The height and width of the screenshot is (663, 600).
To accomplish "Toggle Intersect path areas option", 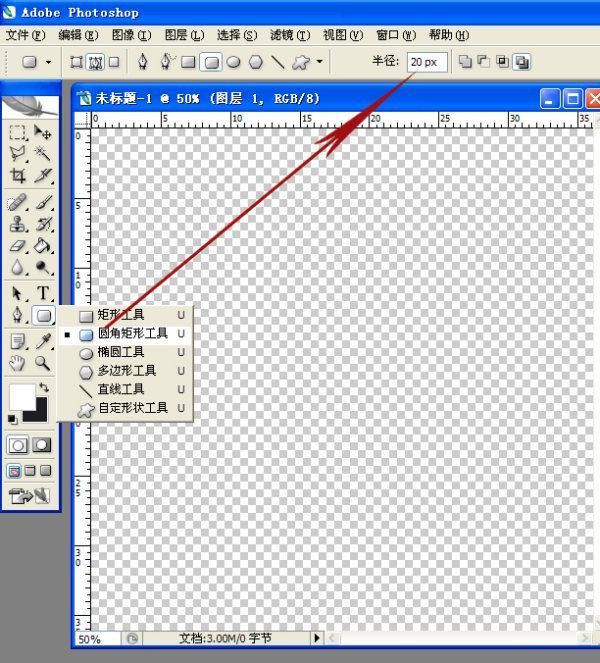I will tap(502, 62).
